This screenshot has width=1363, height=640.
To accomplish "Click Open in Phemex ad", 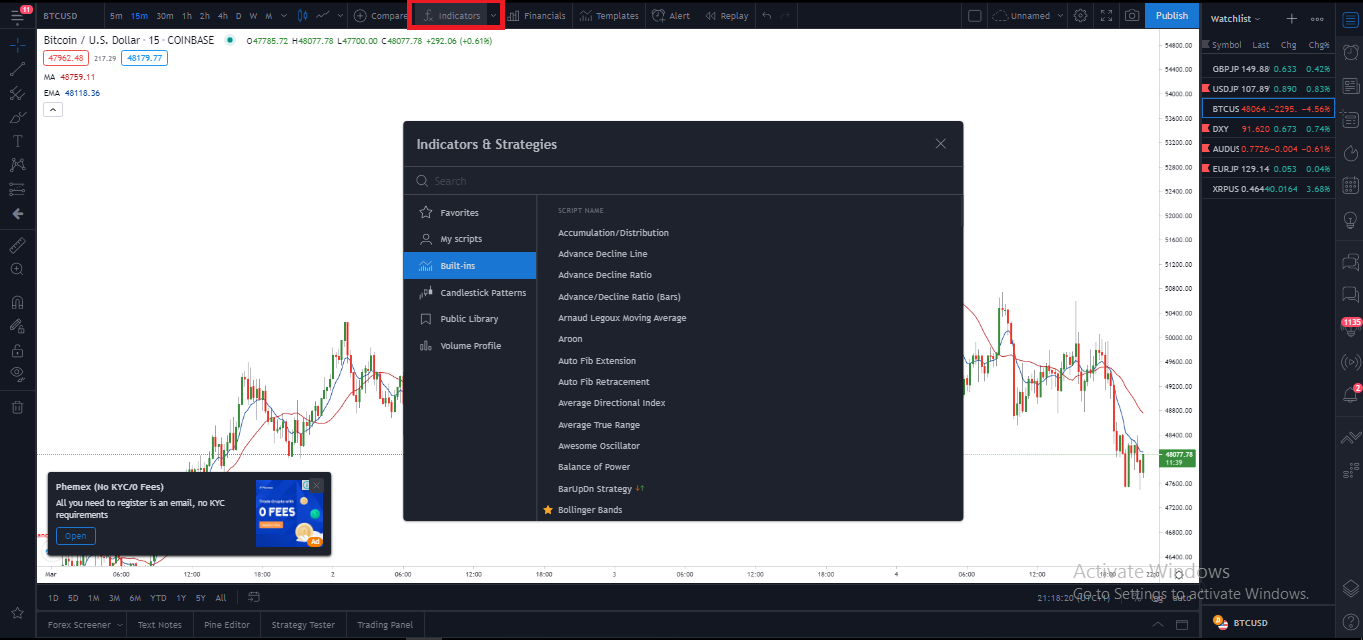I will [76, 536].
